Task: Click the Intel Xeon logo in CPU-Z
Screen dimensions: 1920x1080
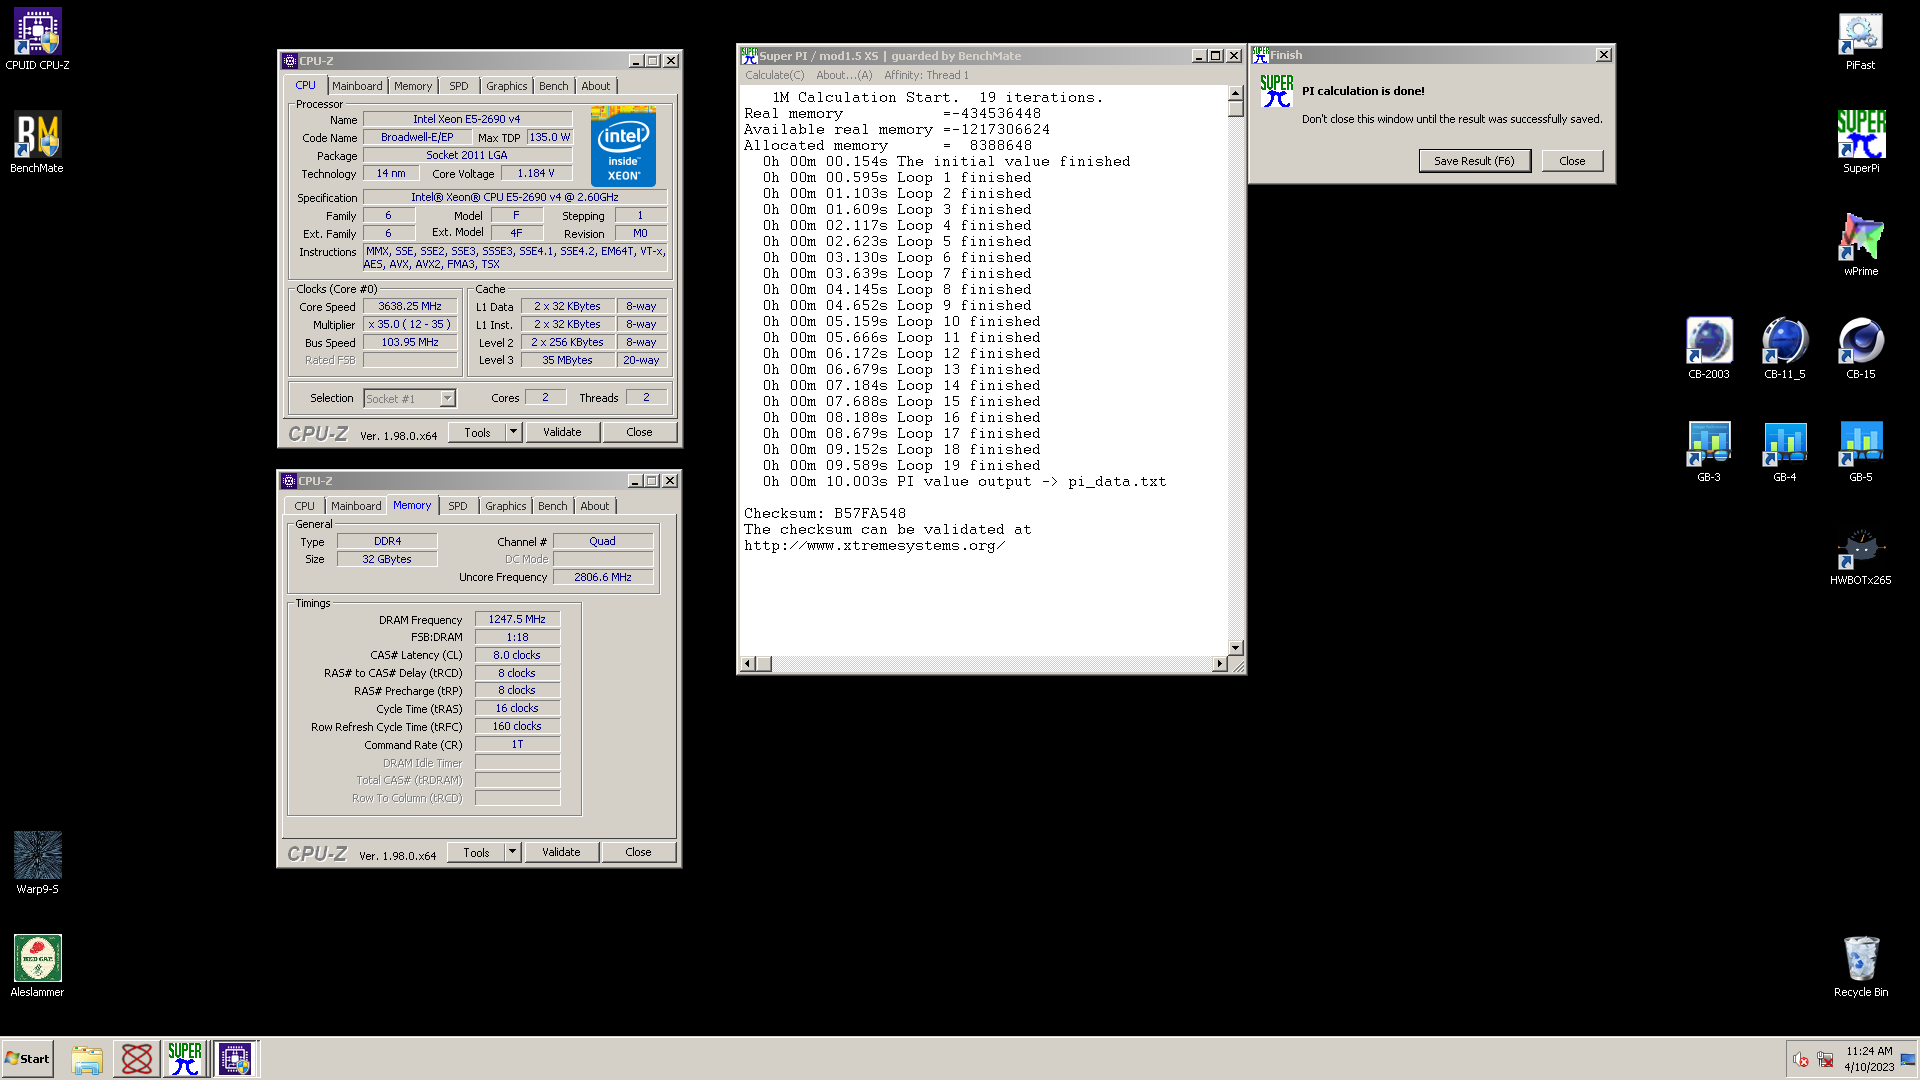Action: click(623, 147)
